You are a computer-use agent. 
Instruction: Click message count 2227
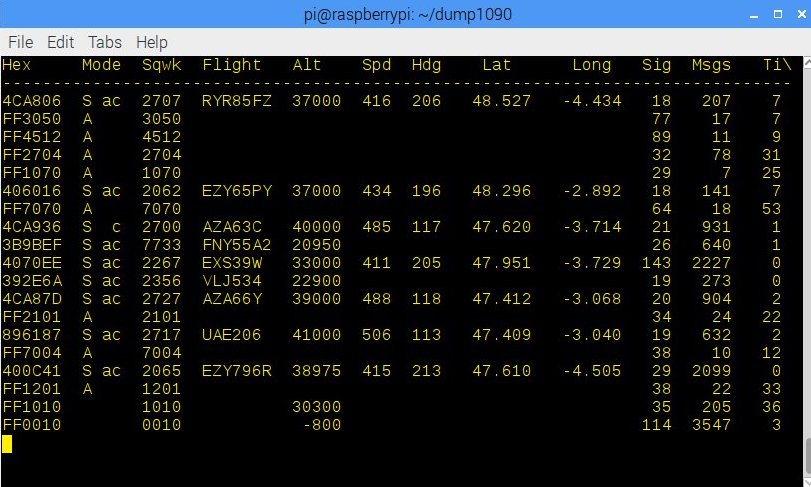pos(712,263)
